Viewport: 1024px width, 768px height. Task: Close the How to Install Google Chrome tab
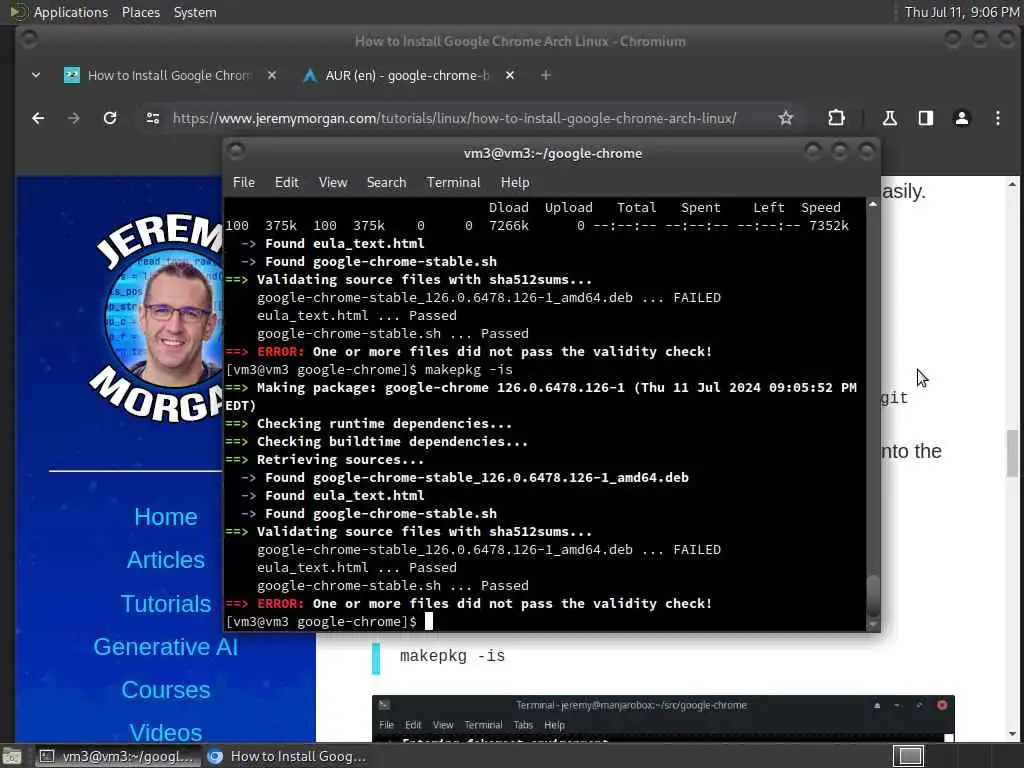(x=272, y=76)
